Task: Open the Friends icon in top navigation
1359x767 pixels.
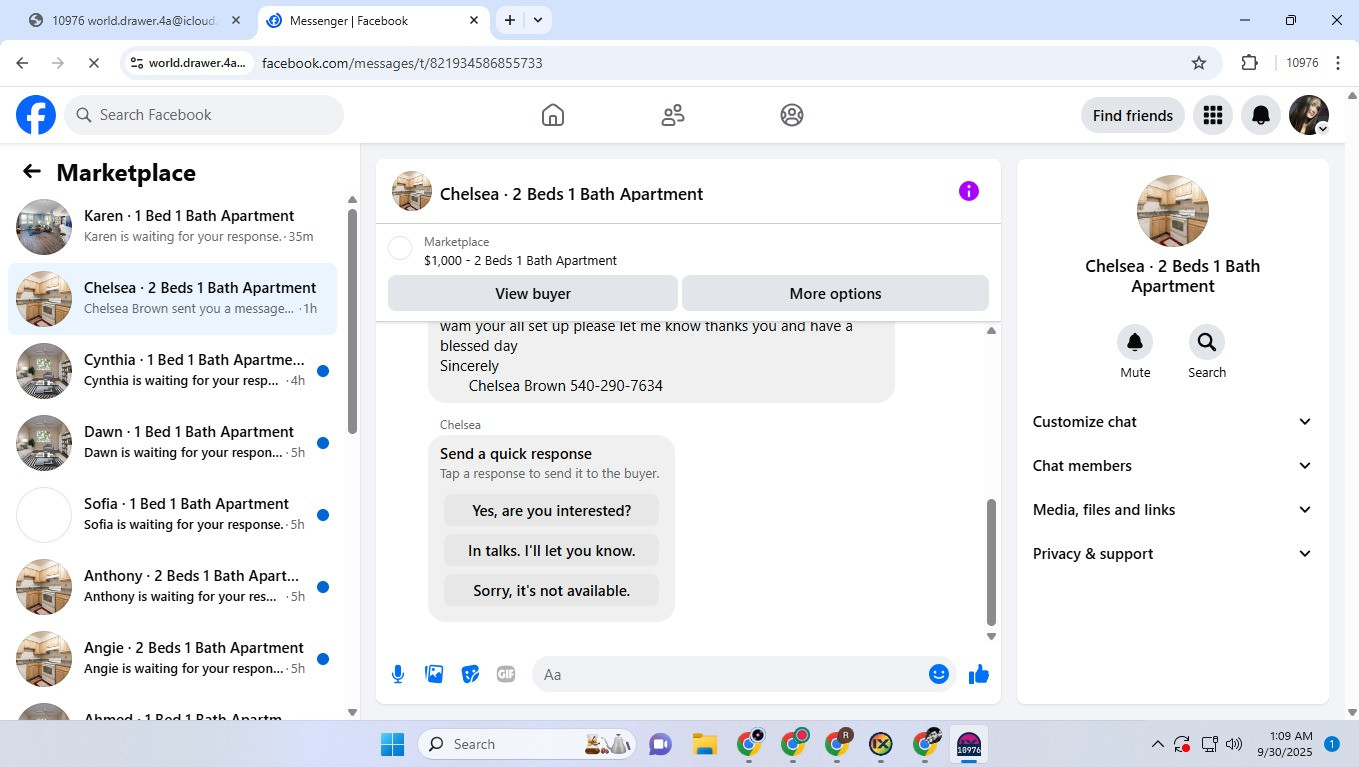Action: pos(673,115)
